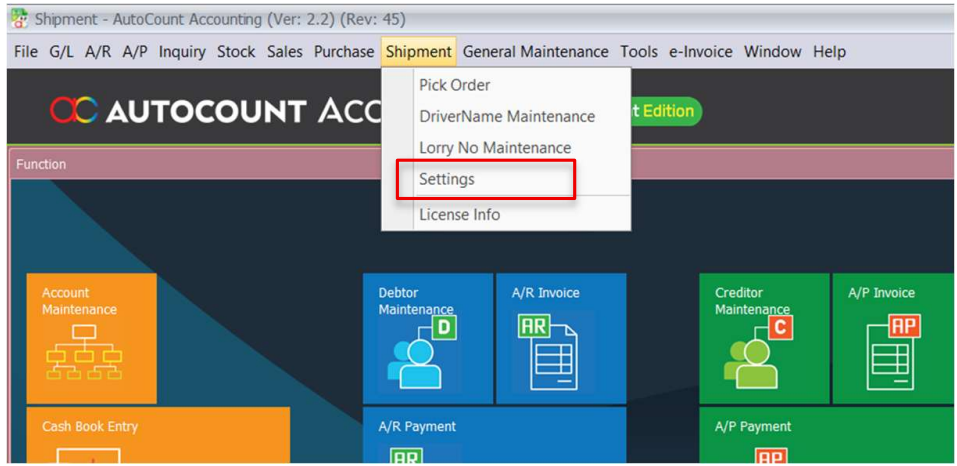This screenshot has height=466, width=957.
Task: Click the Function panel header
Action: [483, 165]
